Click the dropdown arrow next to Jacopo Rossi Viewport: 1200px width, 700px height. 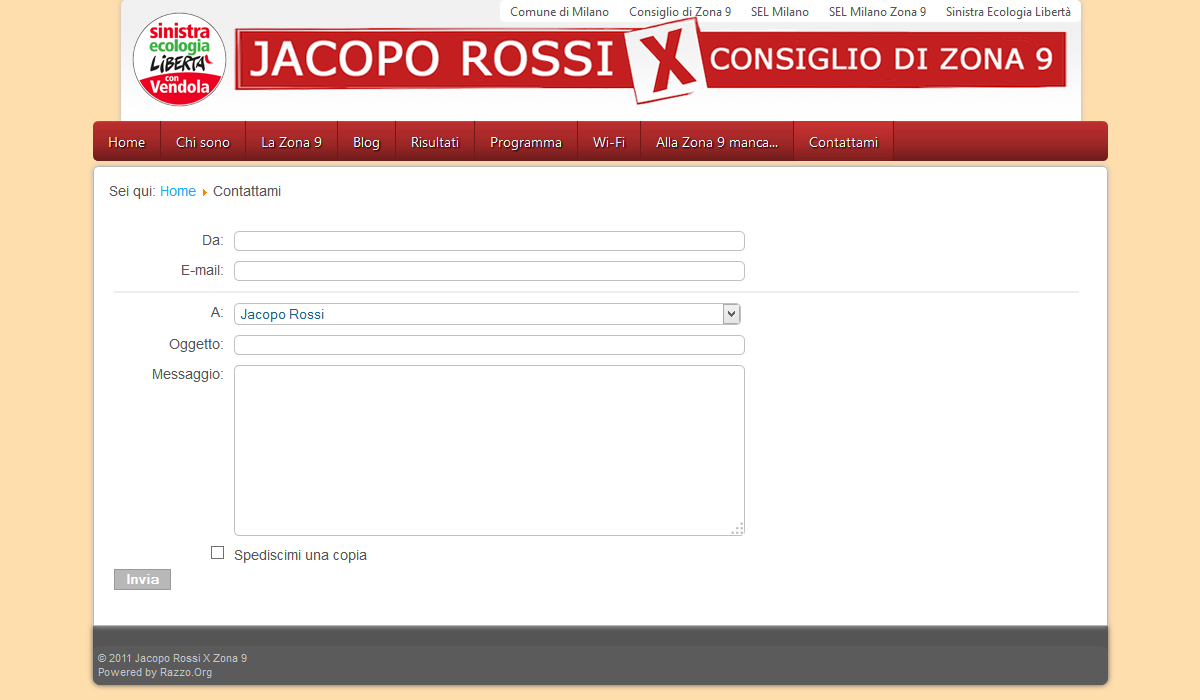pos(731,313)
